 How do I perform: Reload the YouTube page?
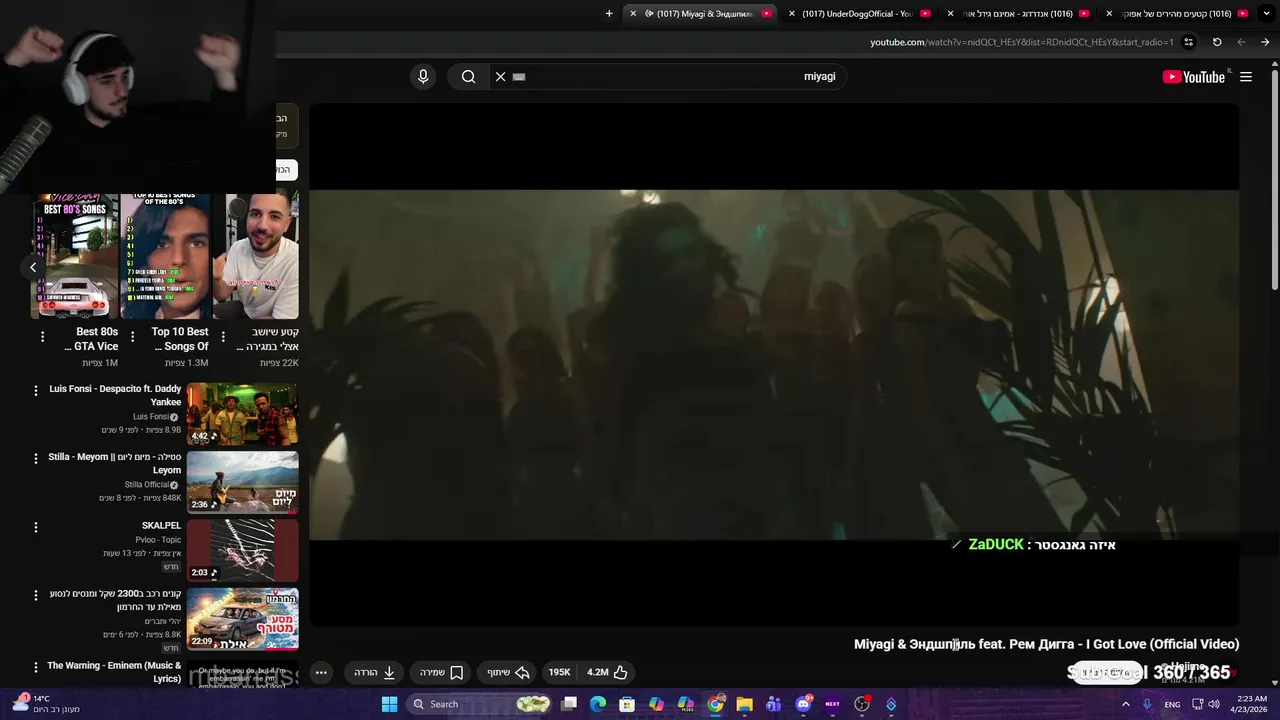pyautogui.click(x=1217, y=42)
